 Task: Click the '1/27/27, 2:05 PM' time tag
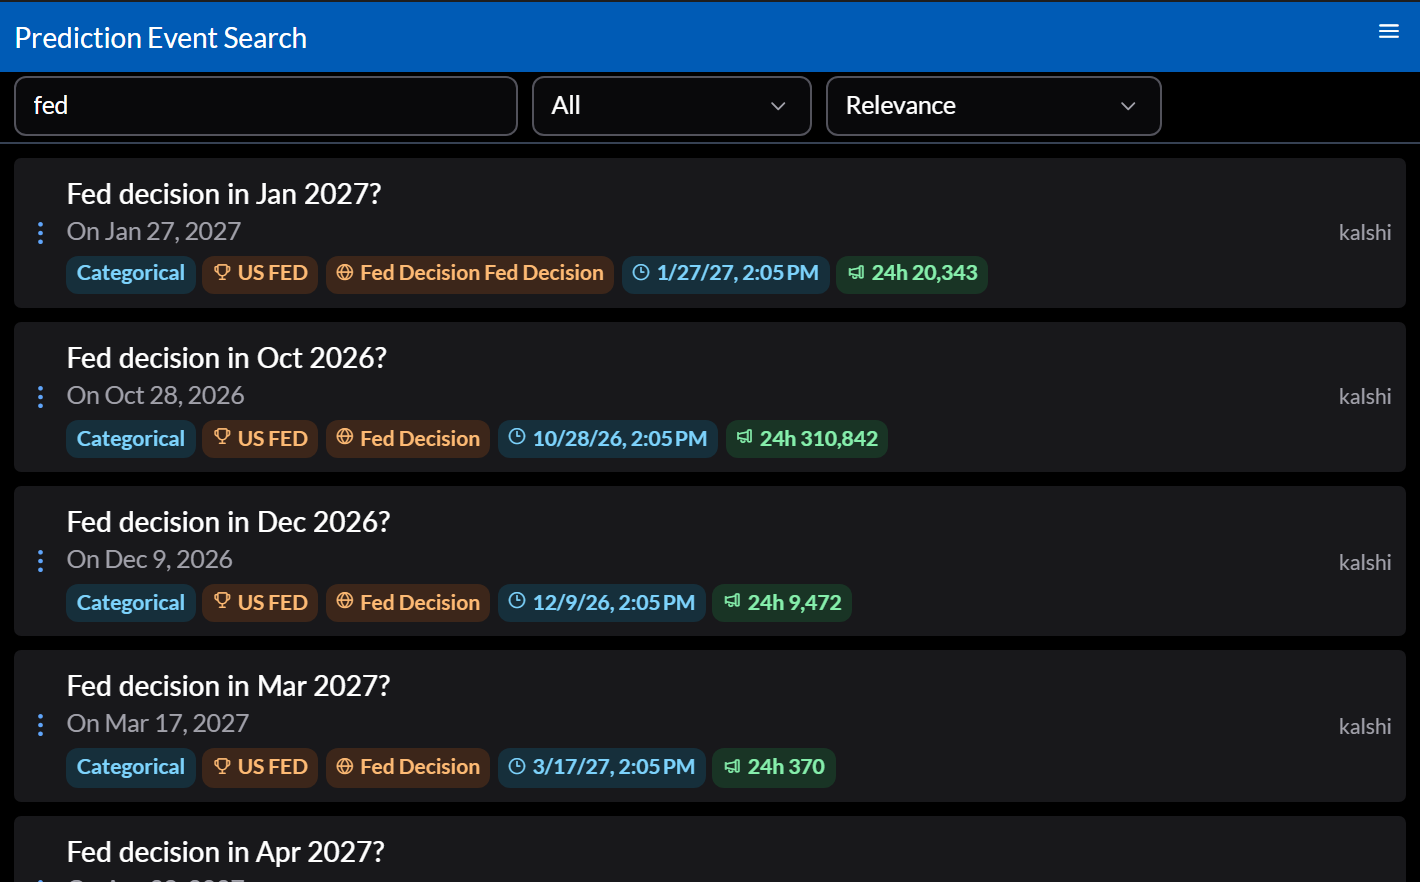726,274
